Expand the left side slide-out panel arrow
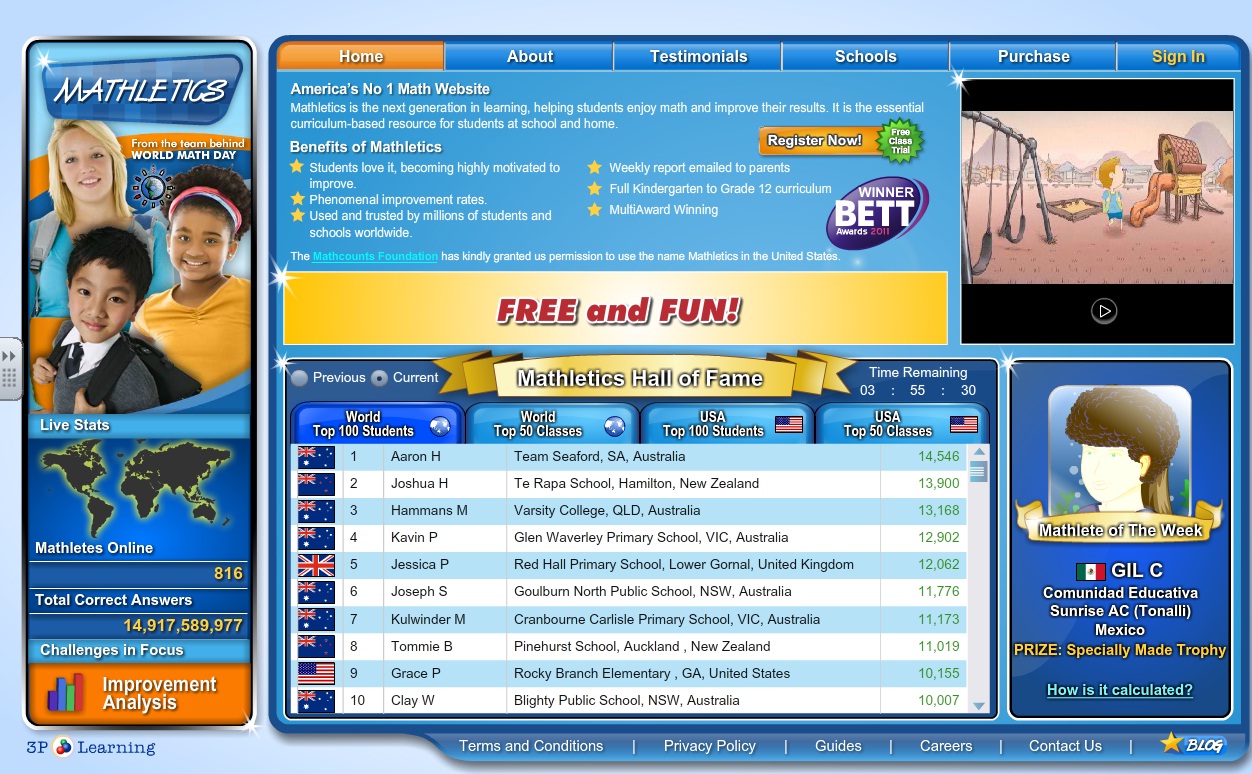This screenshot has height=774, width=1252. 10,358
